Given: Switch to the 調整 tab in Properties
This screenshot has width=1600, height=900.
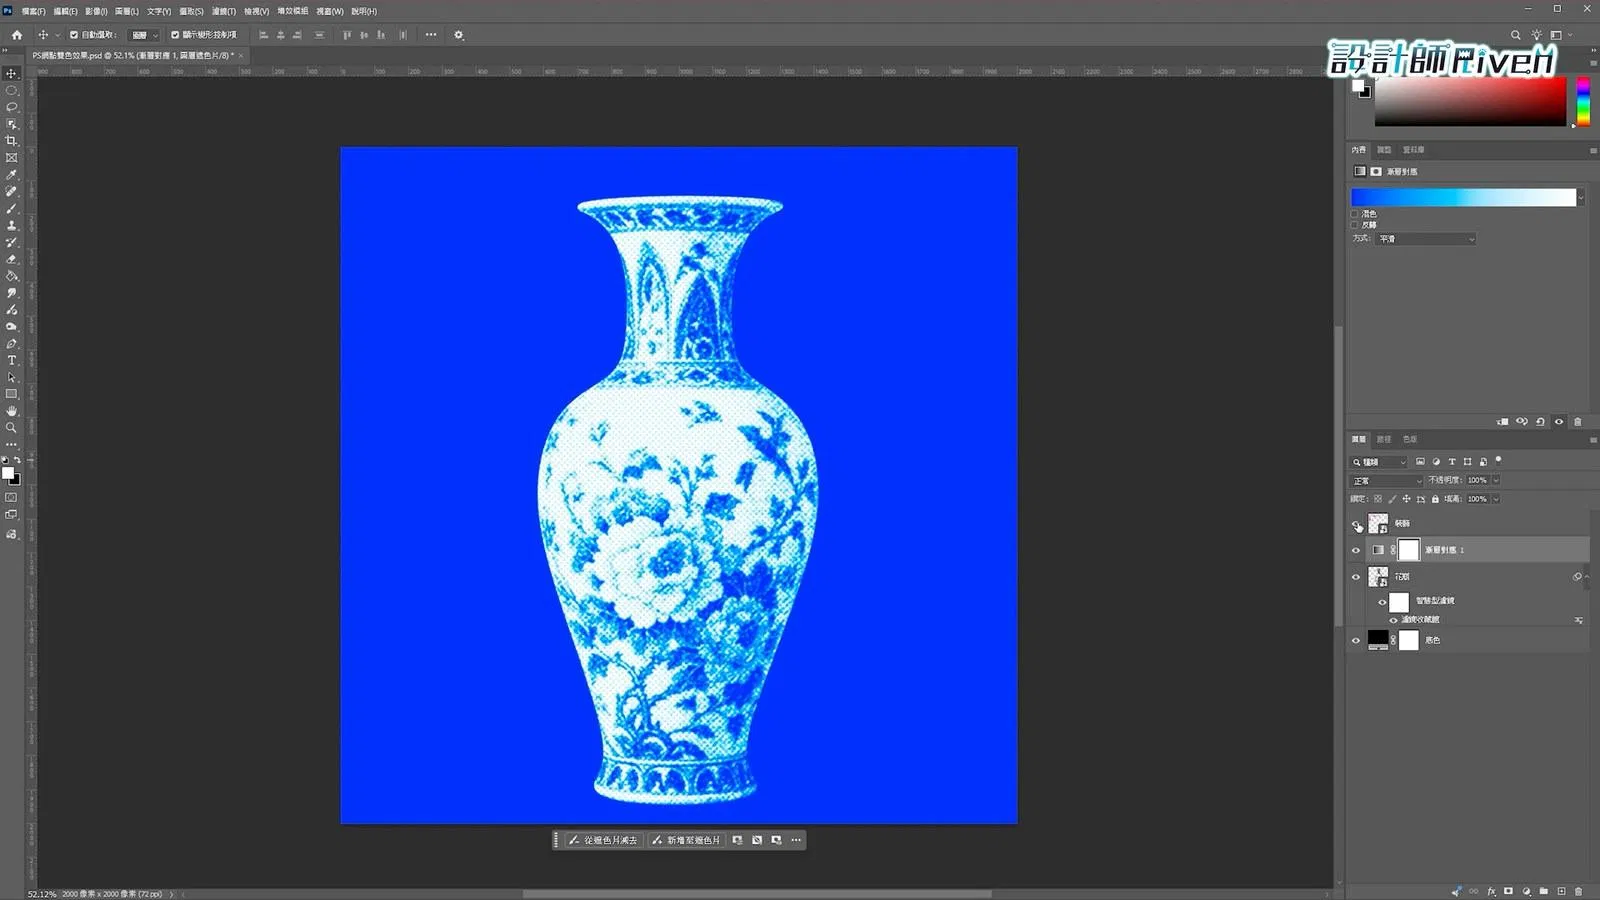Looking at the screenshot, I should [1384, 150].
